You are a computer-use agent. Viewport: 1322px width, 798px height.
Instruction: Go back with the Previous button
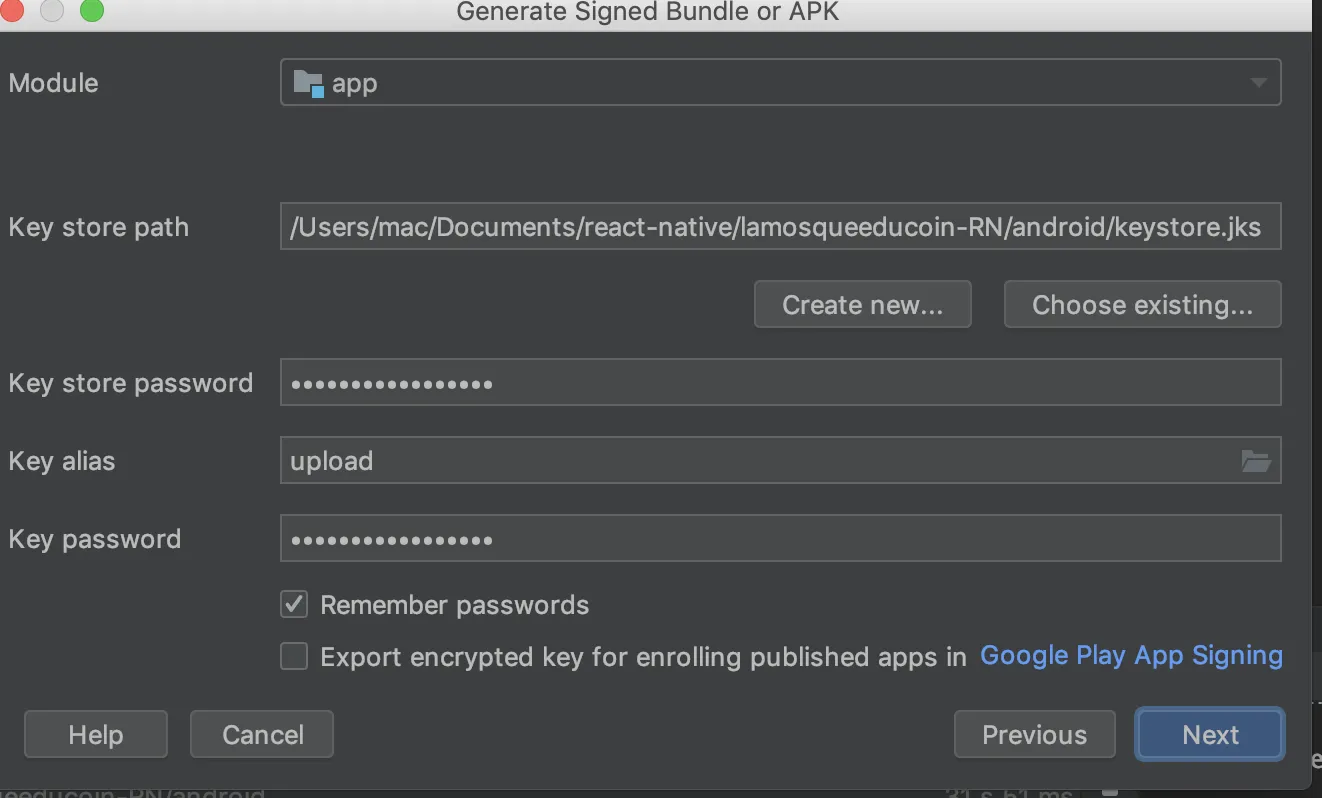[1034, 735]
